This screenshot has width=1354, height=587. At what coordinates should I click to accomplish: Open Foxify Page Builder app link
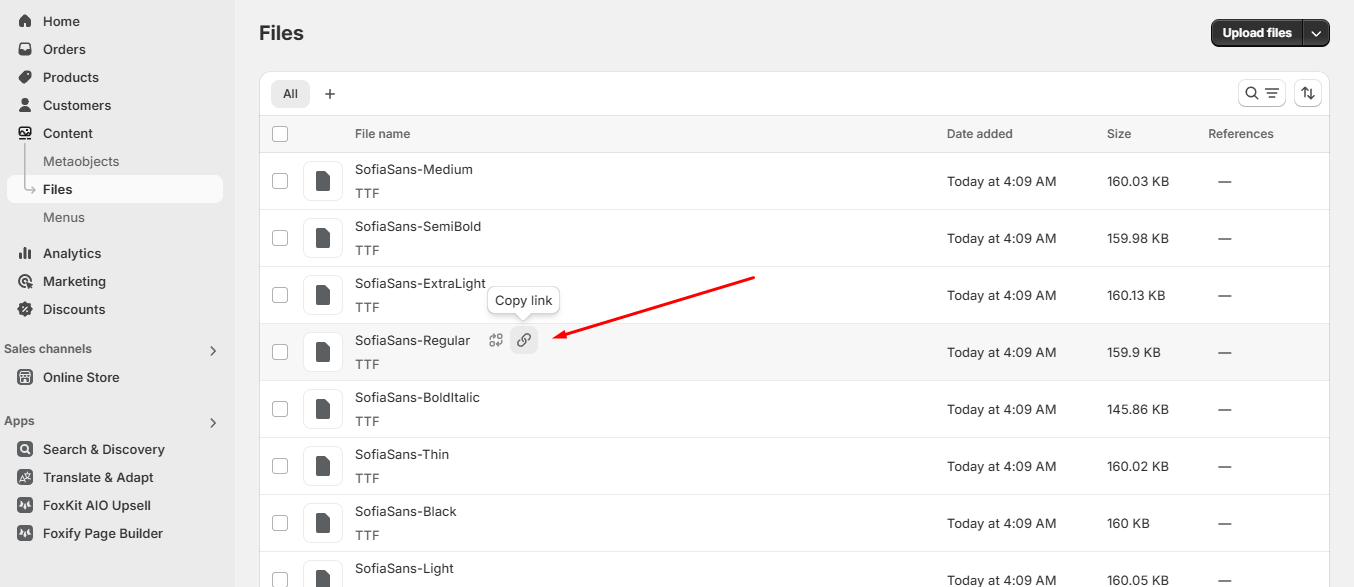tap(103, 533)
